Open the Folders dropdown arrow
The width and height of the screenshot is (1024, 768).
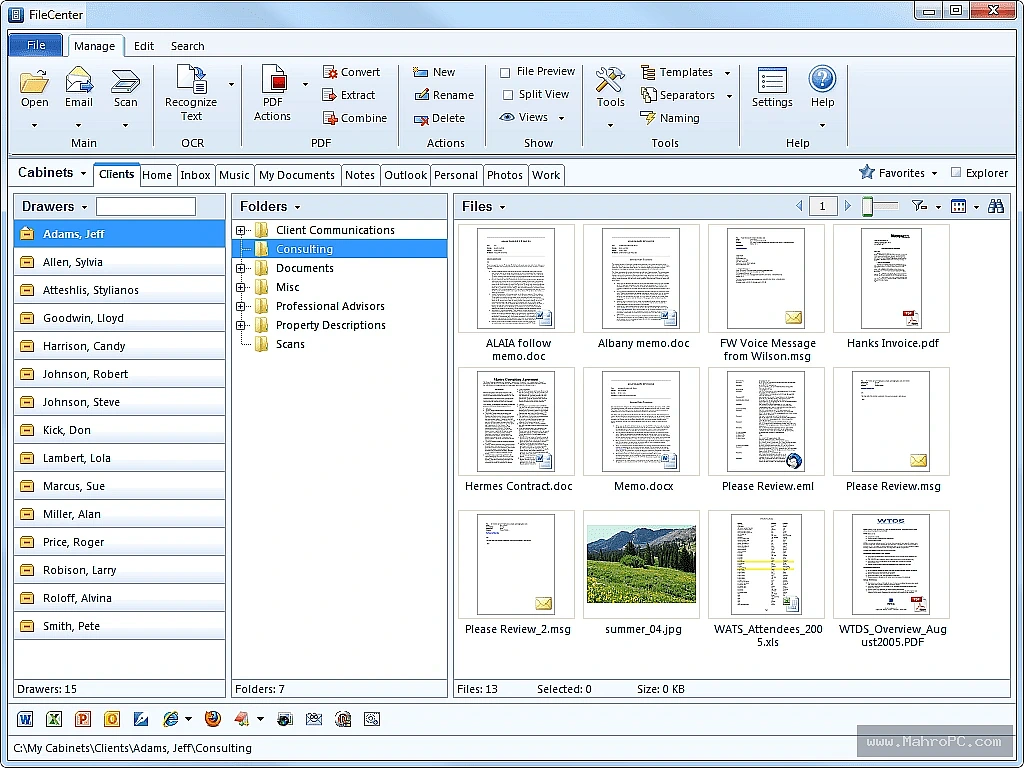point(297,208)
